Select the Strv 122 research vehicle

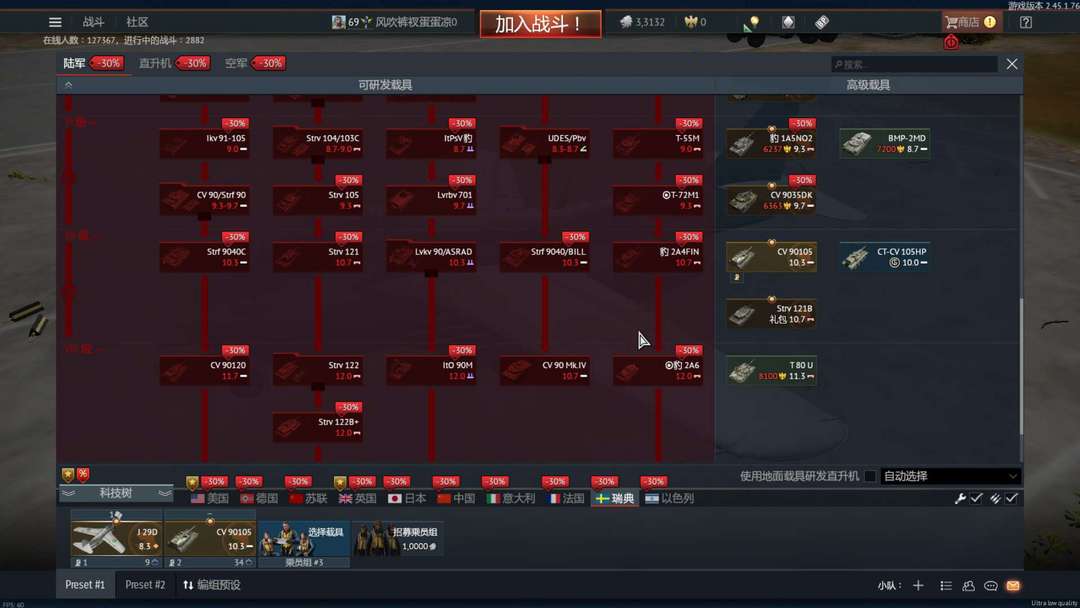[318, 370]
